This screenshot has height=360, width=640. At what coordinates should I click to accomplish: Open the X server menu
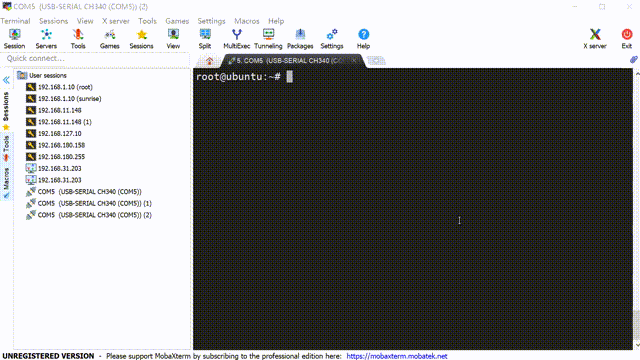(x=116, y=21)
